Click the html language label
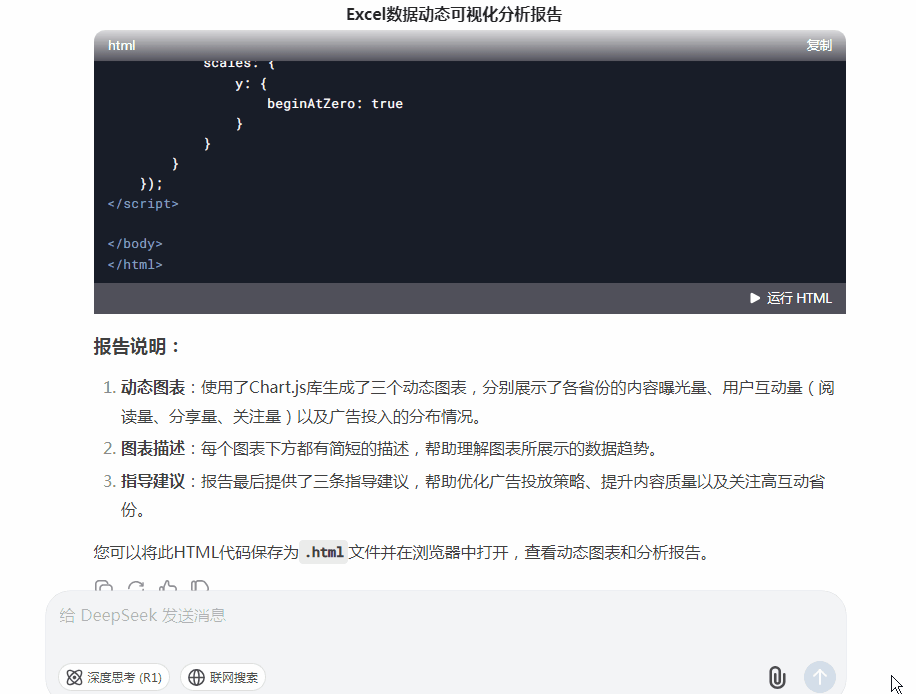Screen dimensions: 916x694 pos(122,46)
